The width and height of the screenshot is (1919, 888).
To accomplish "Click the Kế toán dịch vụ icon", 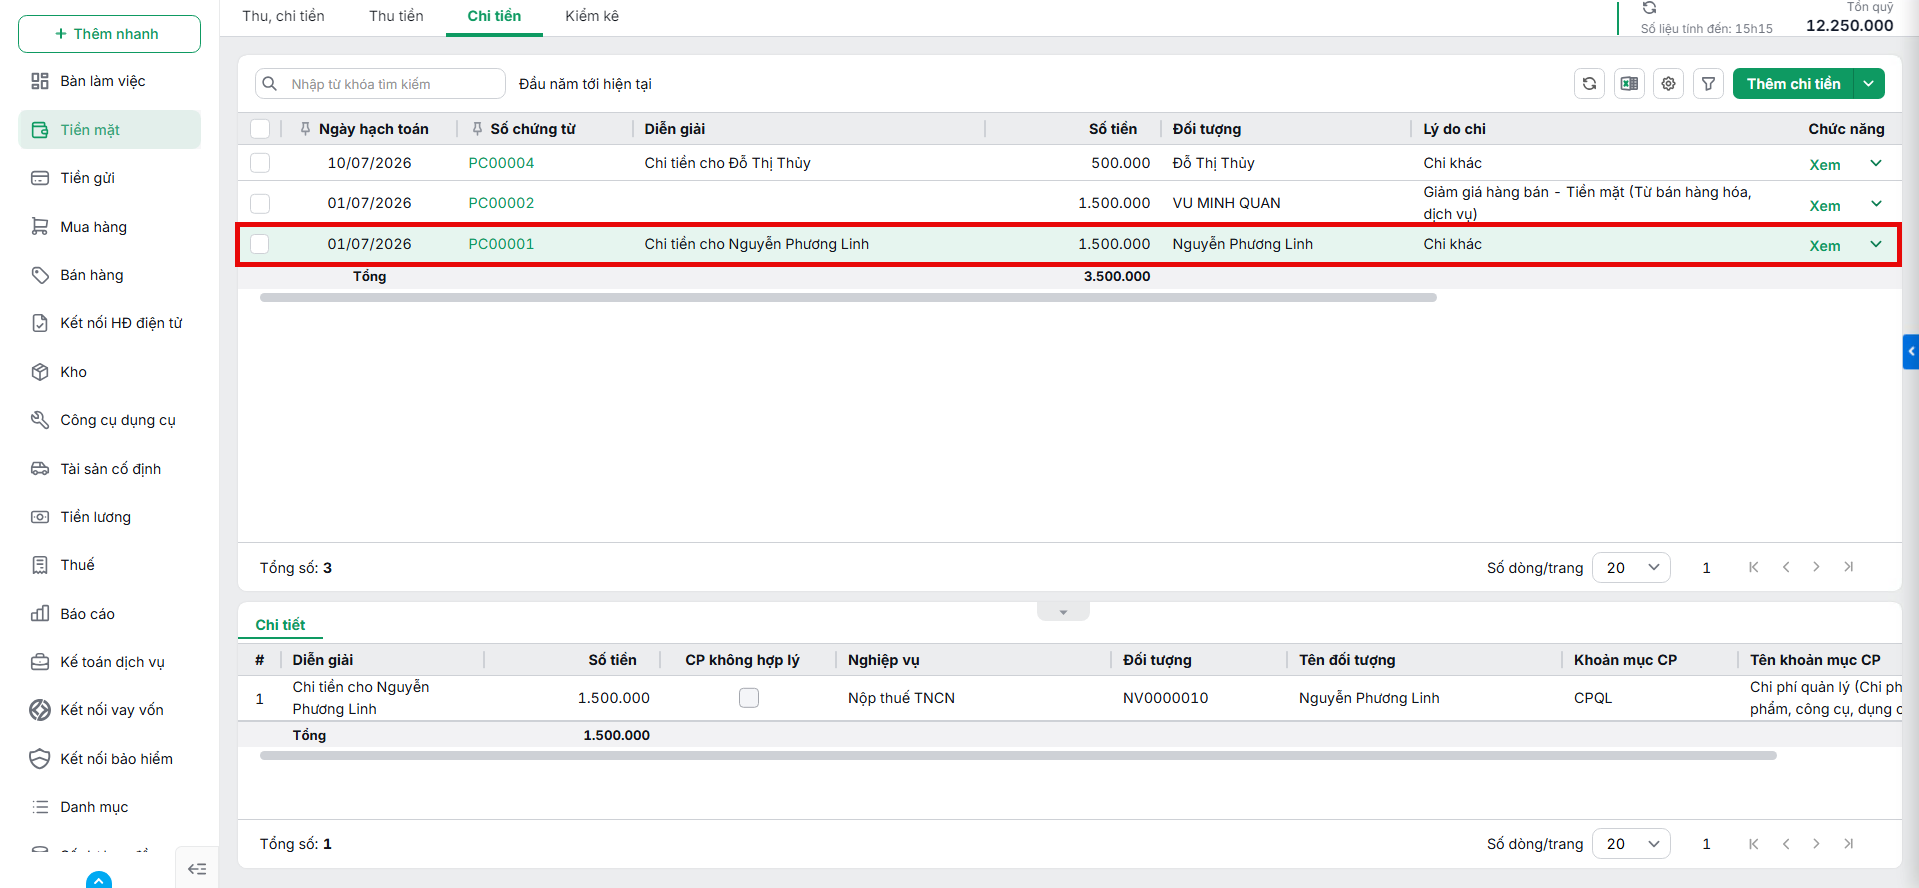I will pyautogui.click(x=40, y=662).
